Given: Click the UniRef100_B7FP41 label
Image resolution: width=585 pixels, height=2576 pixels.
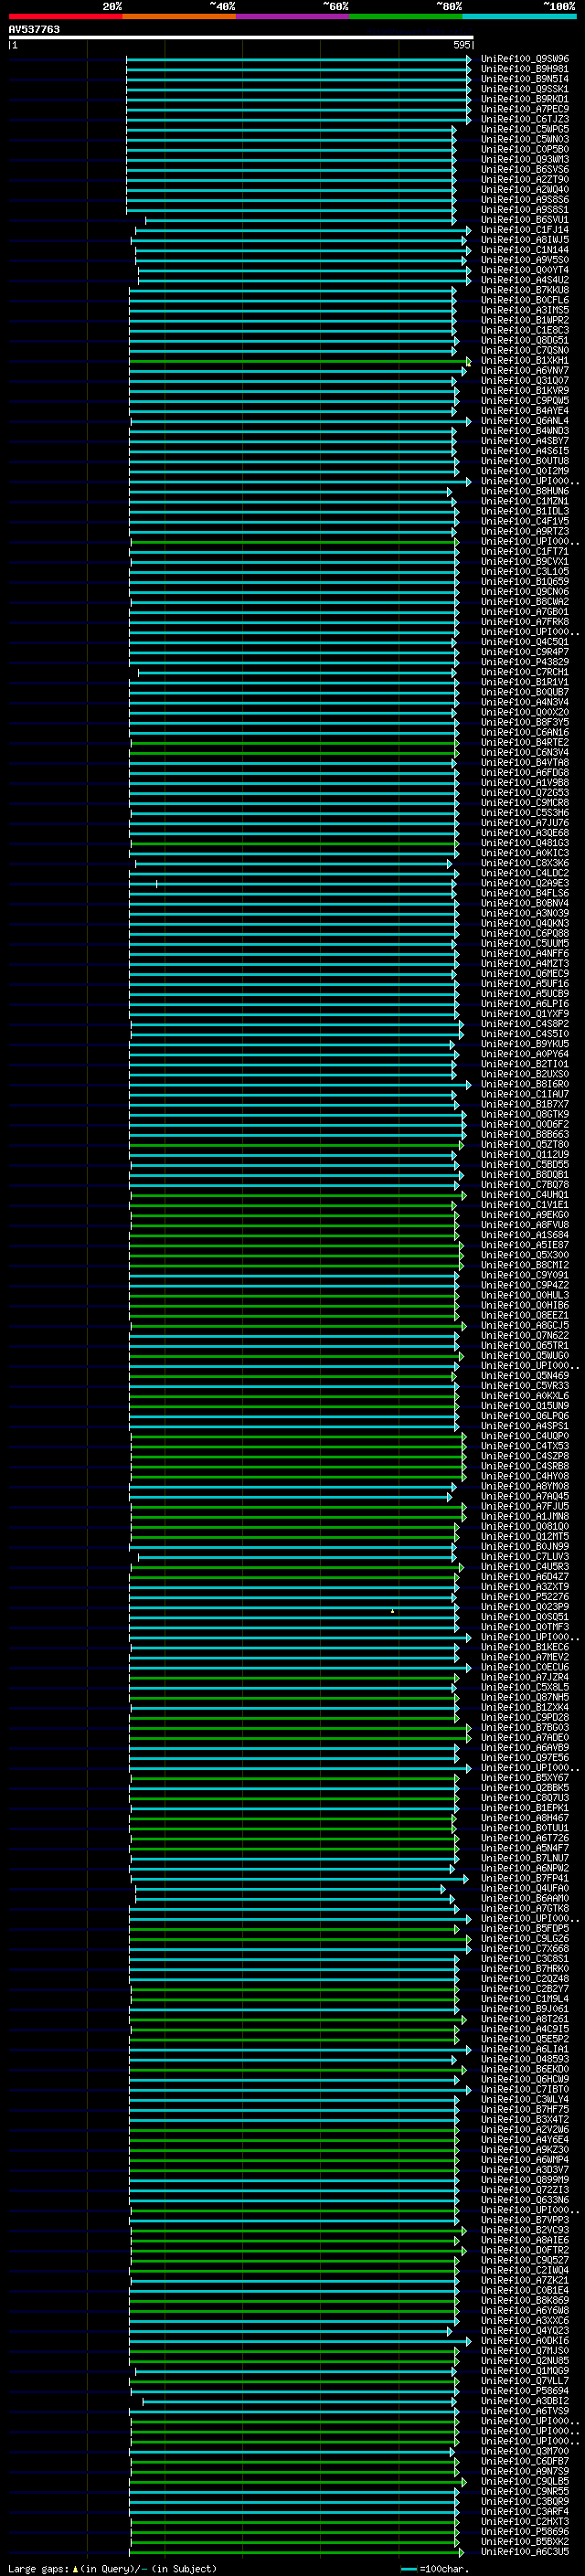Looking at the screenshot, I should [x=525, y=1878].
